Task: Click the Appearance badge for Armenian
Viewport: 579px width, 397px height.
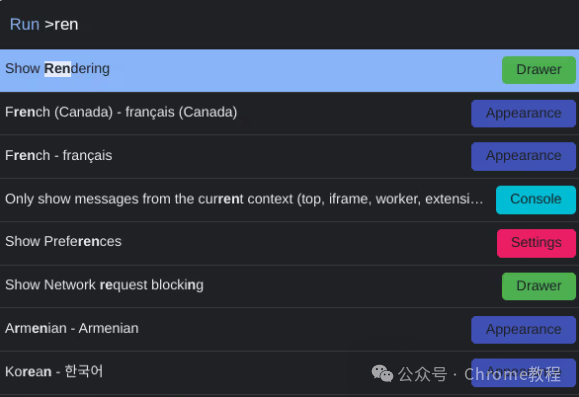Action: click(x=523, y=329)
